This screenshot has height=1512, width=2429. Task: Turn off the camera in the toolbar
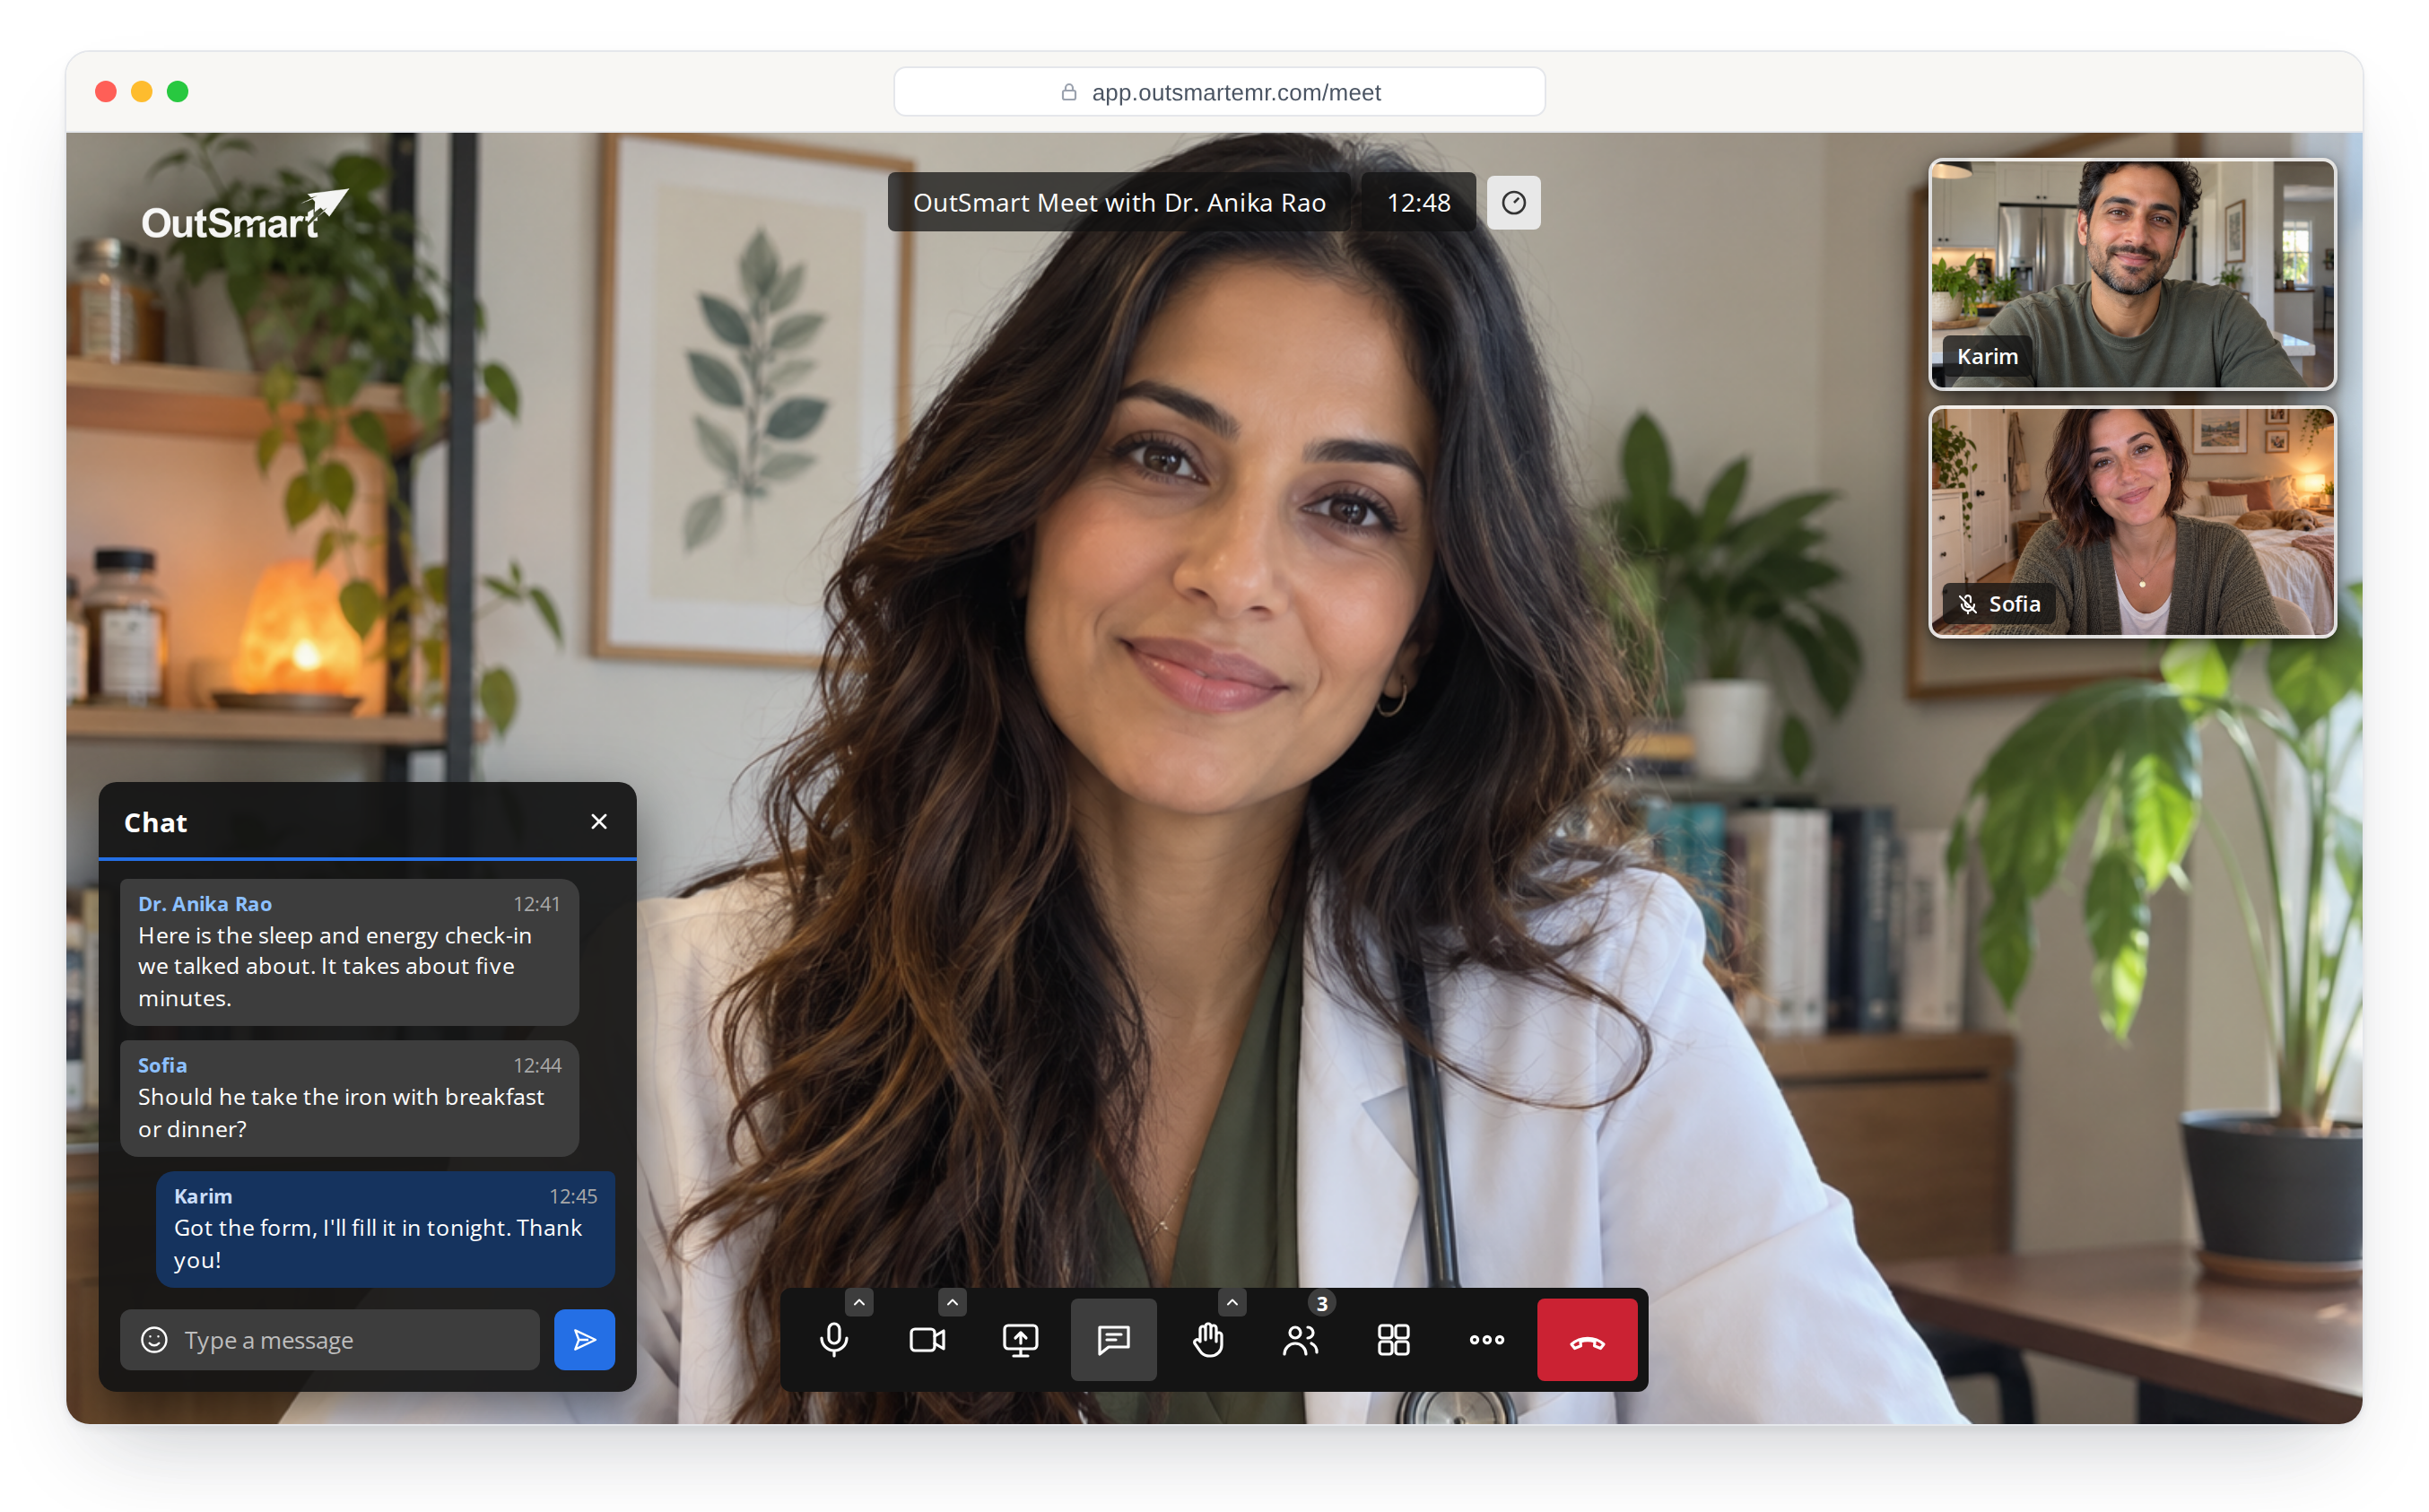click(x=927, y=1339)
